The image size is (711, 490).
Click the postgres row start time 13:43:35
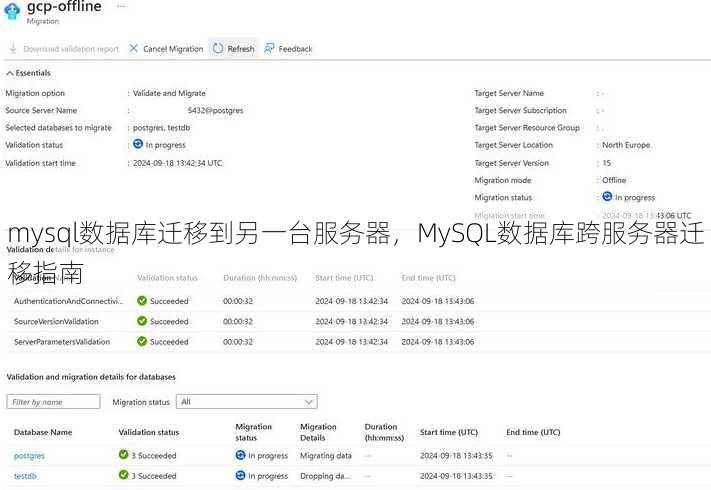456,456
